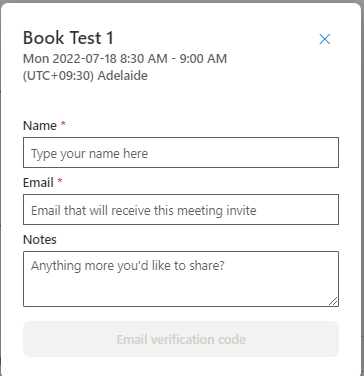
Task: Click the 2022-07-18 date text
Action: (85, 59)
